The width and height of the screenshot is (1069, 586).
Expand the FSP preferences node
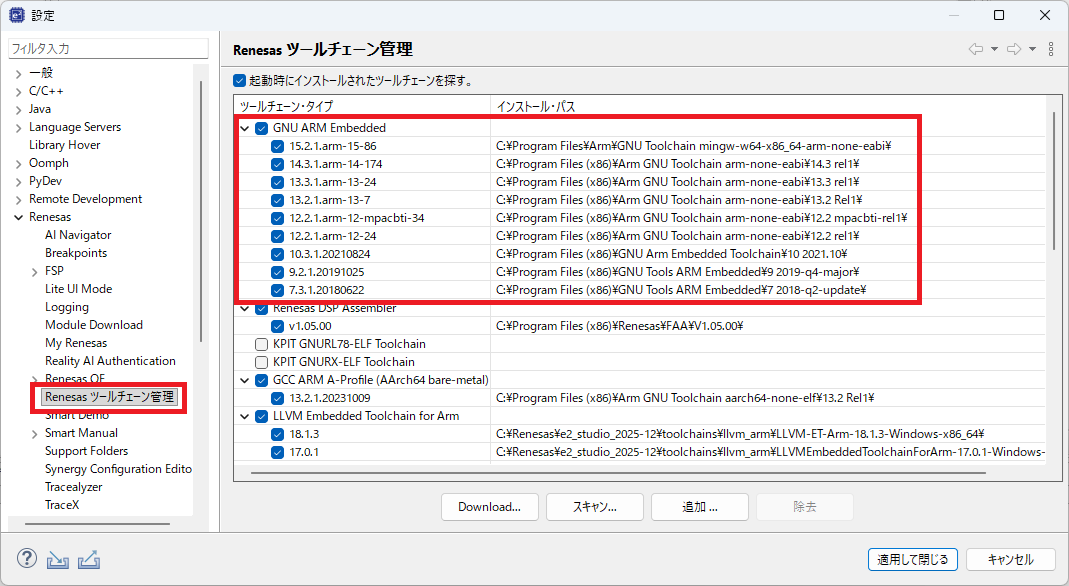35,271
